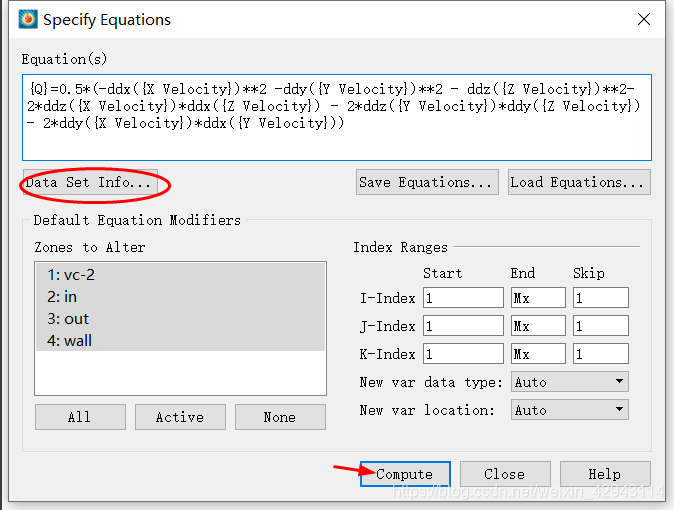This screenshot has height=510, width=674.
Task: Open New var location dropdown
Action: (x=570, y=410)
